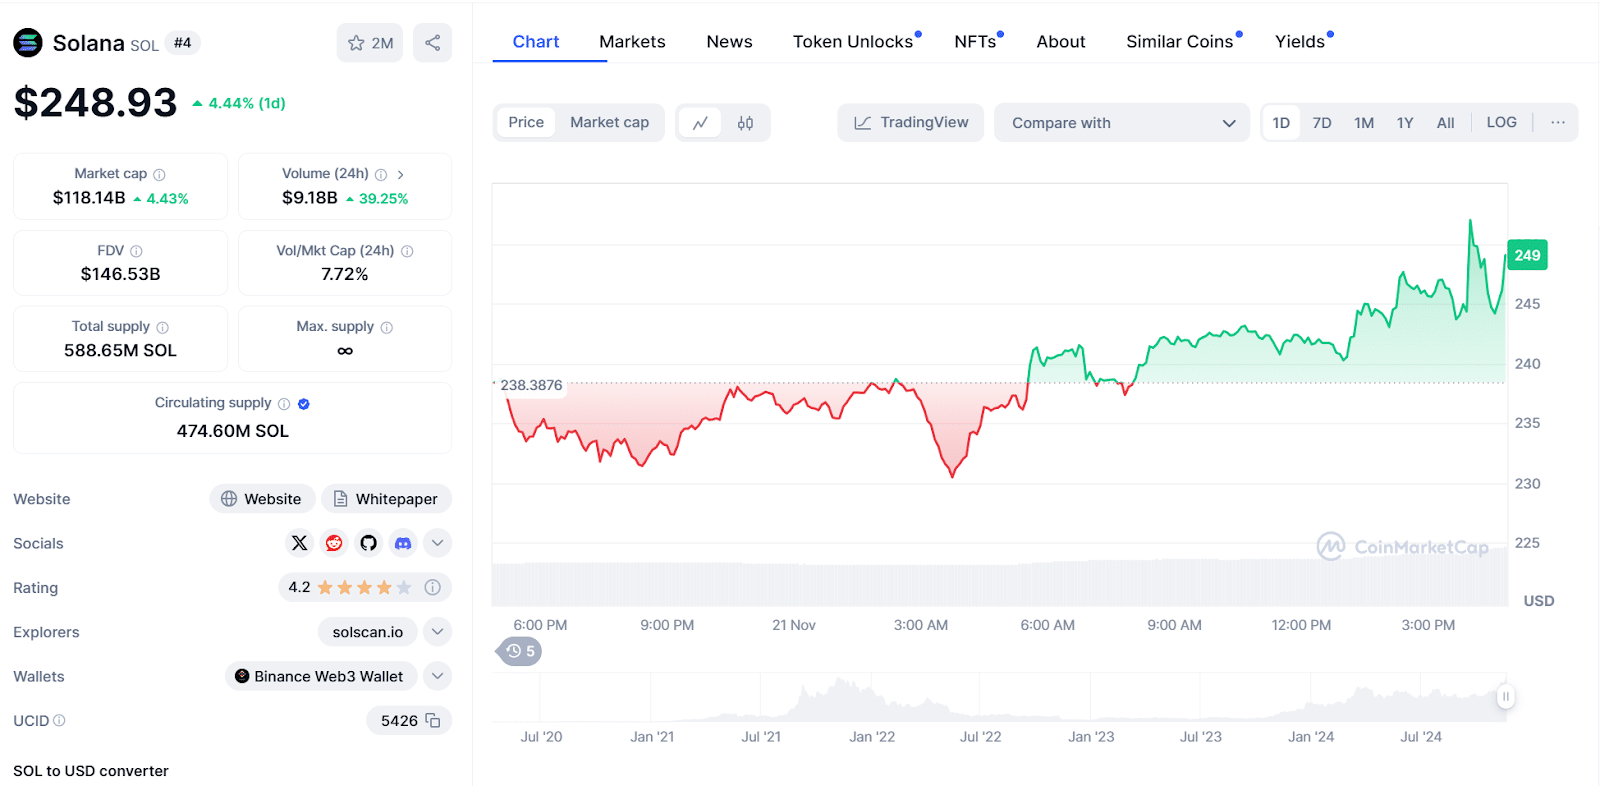Click the events marker showing 5
The width and height of the screenshot is (1600, 786).
pos(520,651)
